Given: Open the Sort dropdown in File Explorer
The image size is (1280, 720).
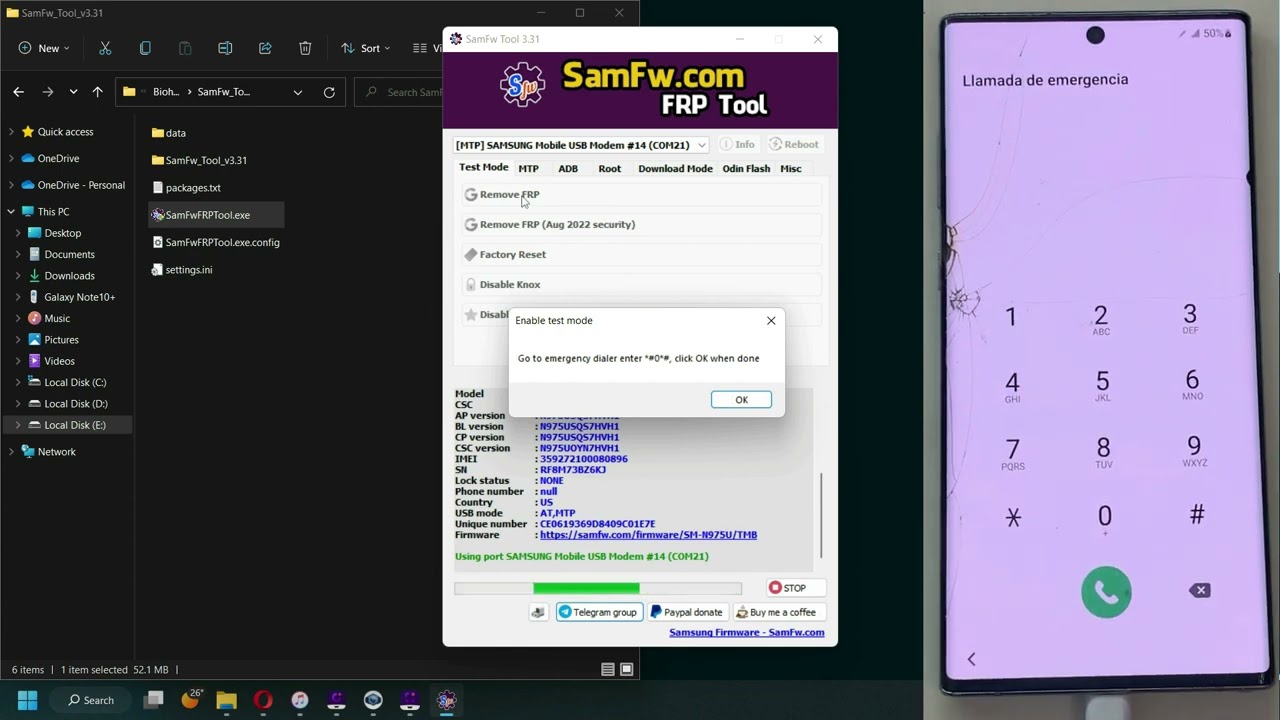Looking at the screenshot, I should point(366,48).
